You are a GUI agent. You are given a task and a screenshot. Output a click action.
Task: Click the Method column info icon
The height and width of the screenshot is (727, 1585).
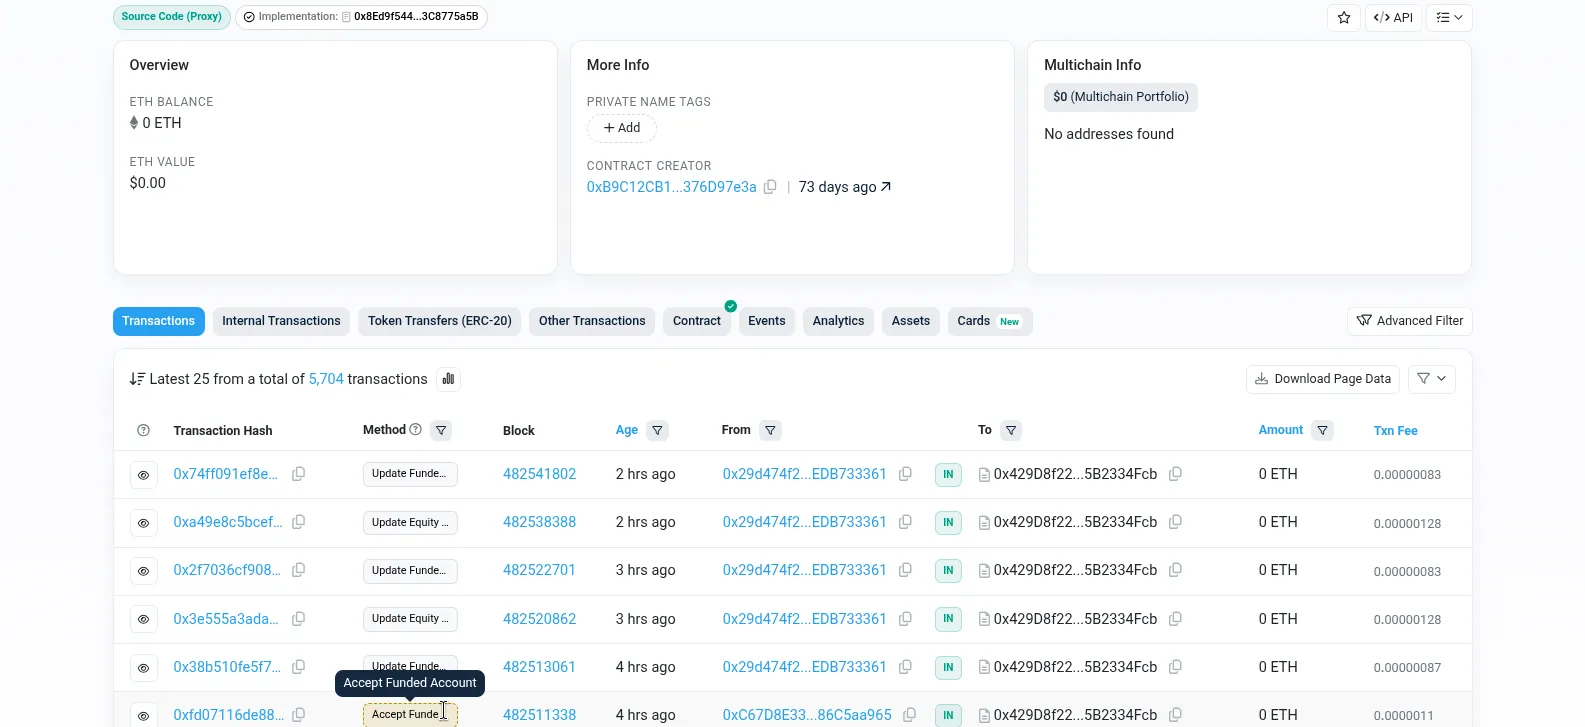416,430
